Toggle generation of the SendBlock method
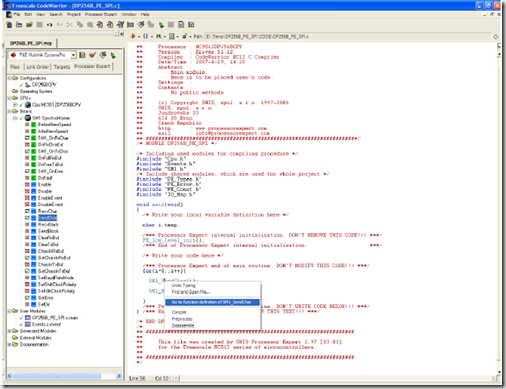Image resolution: width=506 pixels, height=389 pixels. coord(27,231)
